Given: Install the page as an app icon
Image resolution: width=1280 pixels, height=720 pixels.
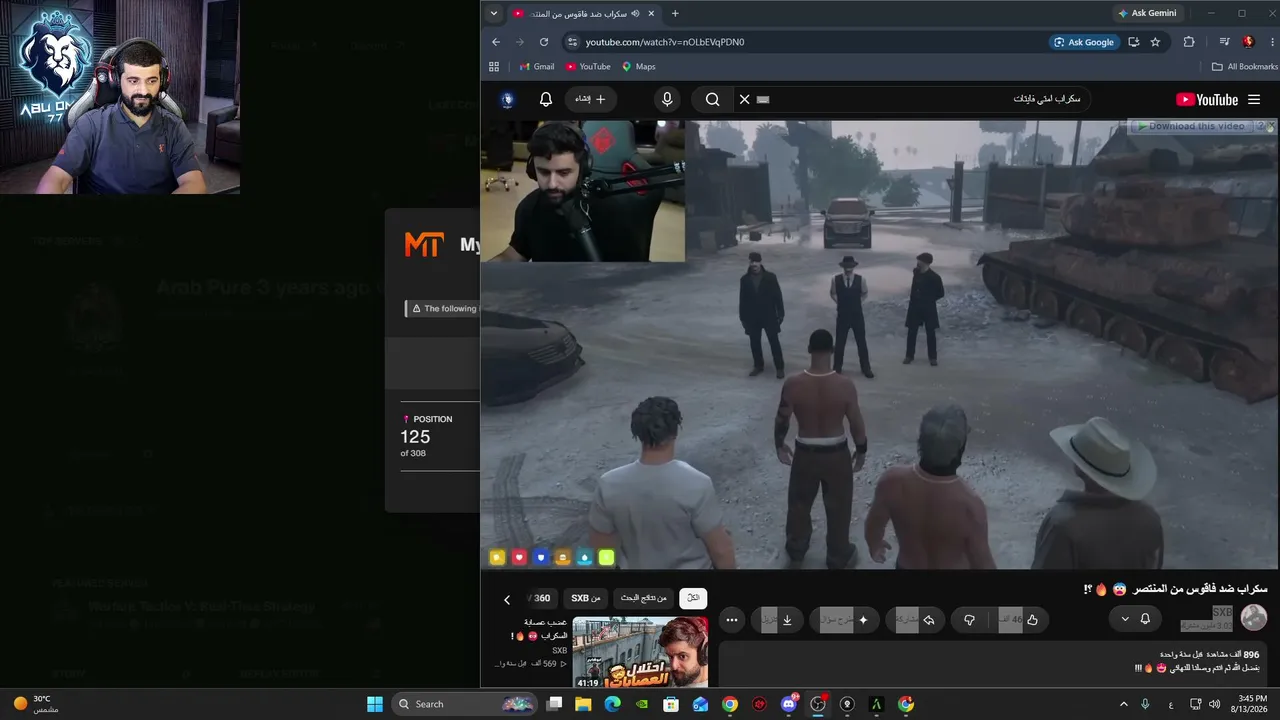Looking at the screenshot, I should [1133, 42].
